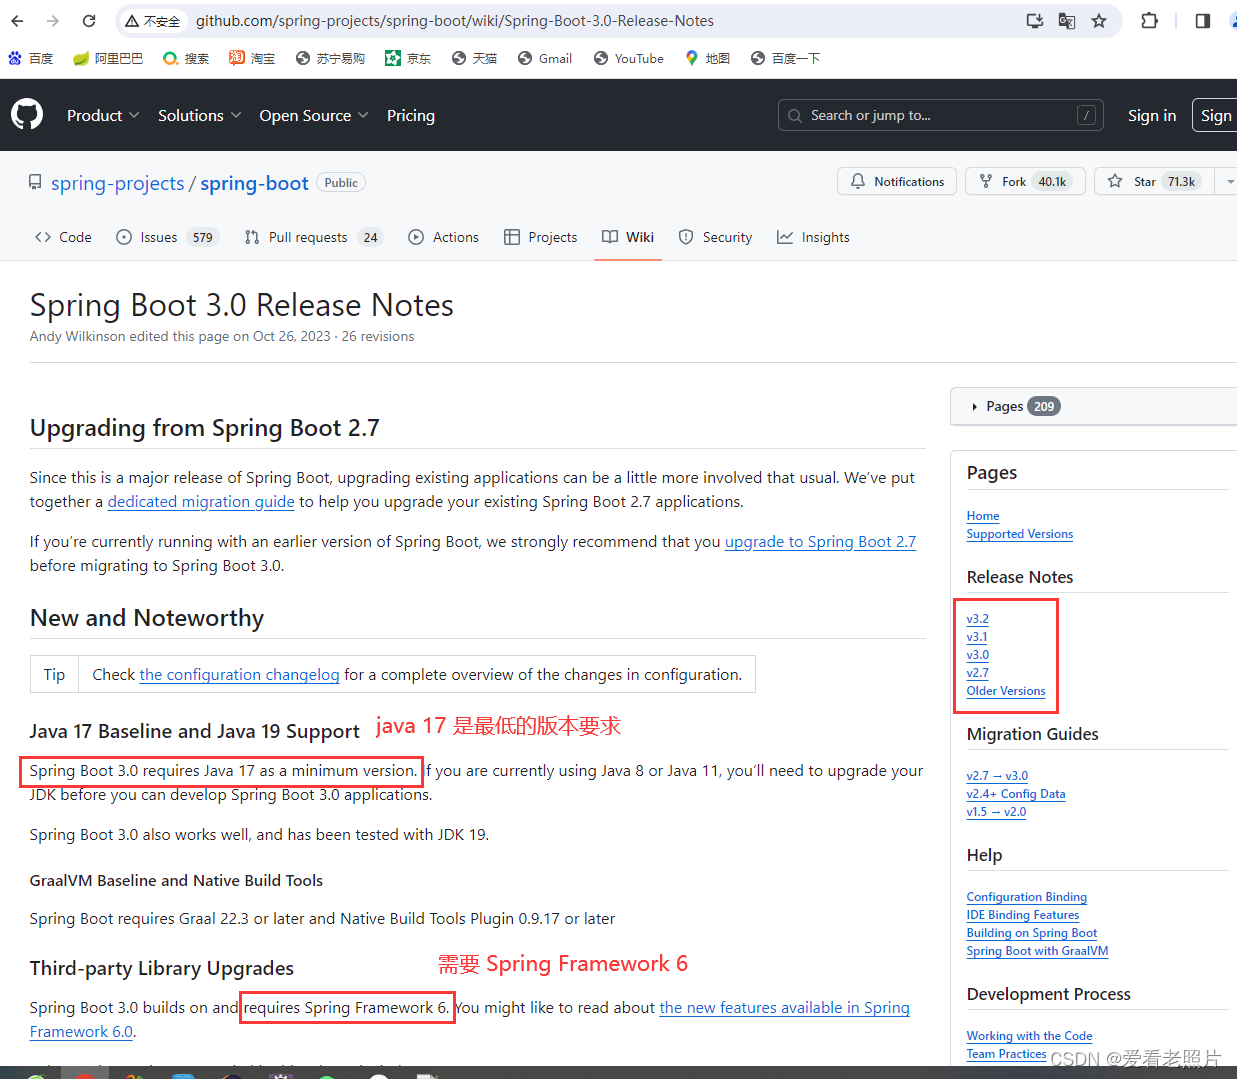Click the Search or jump to field
1237x1079 pixels.
click(940, 115)
